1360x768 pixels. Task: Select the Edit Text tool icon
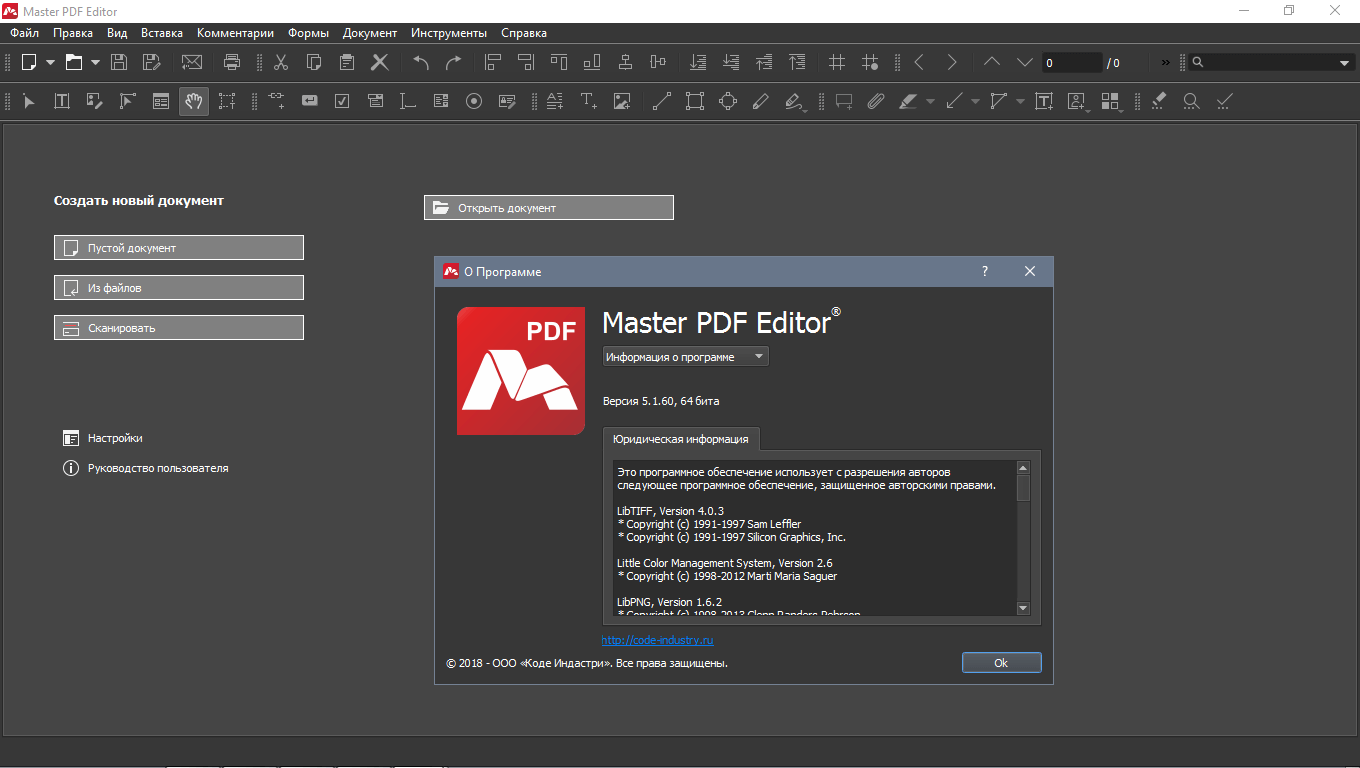coord(62,101)
